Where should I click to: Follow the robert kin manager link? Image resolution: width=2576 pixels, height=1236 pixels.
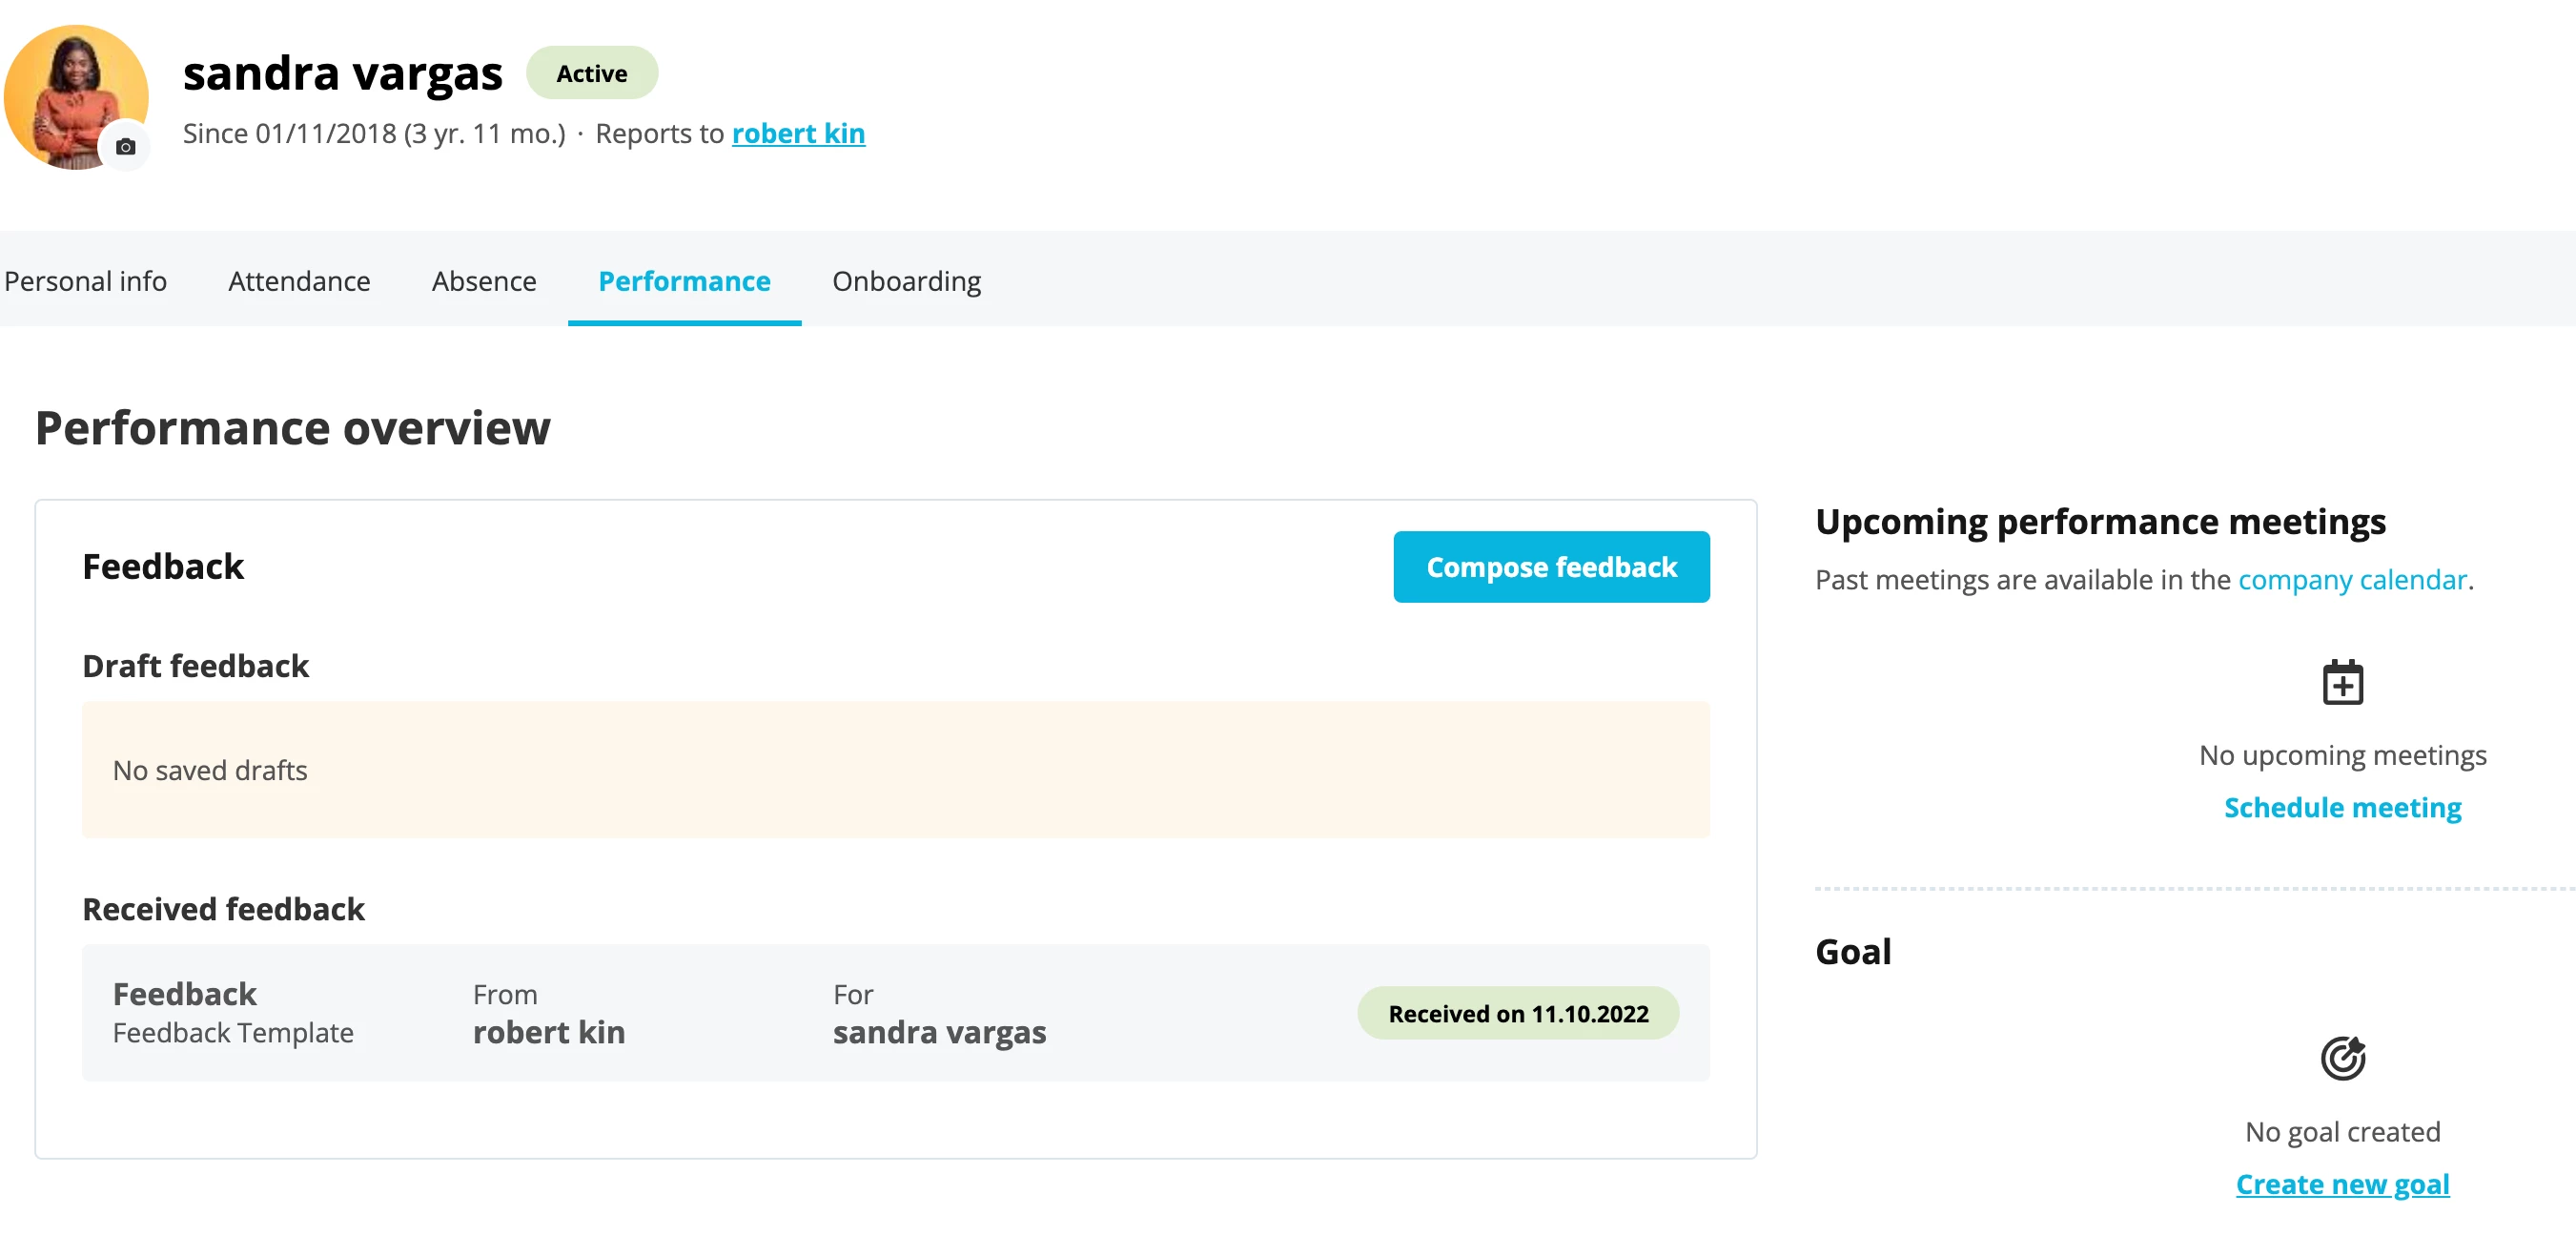[x=798, y=133]
